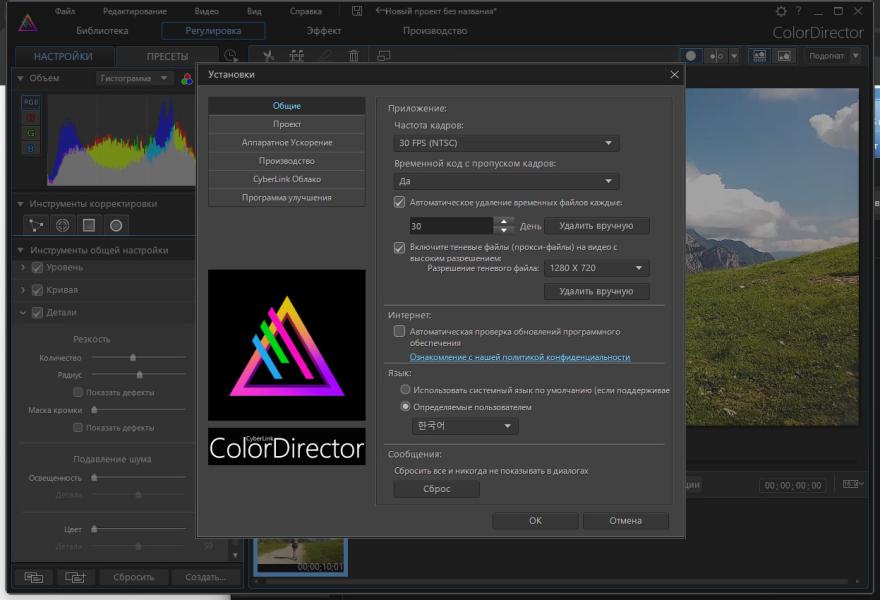Toggle Показать дефекты under Маска кромки
The image size is (880, 600).
pyautogui.click(x=77, y=428)
